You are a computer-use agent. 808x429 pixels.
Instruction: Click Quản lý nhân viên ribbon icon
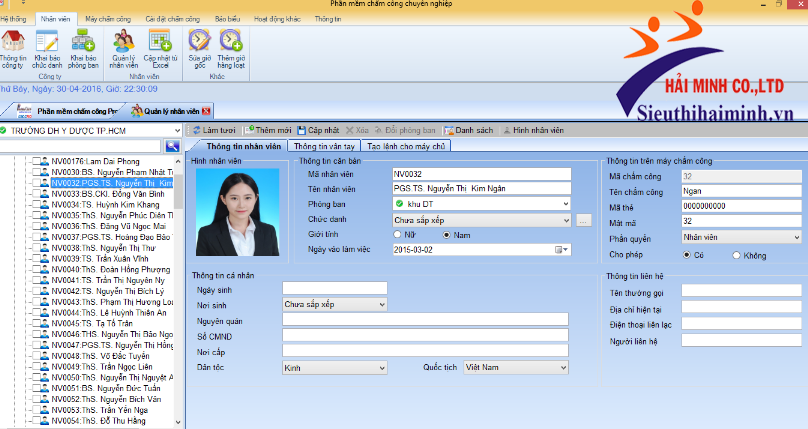(124, 47)
